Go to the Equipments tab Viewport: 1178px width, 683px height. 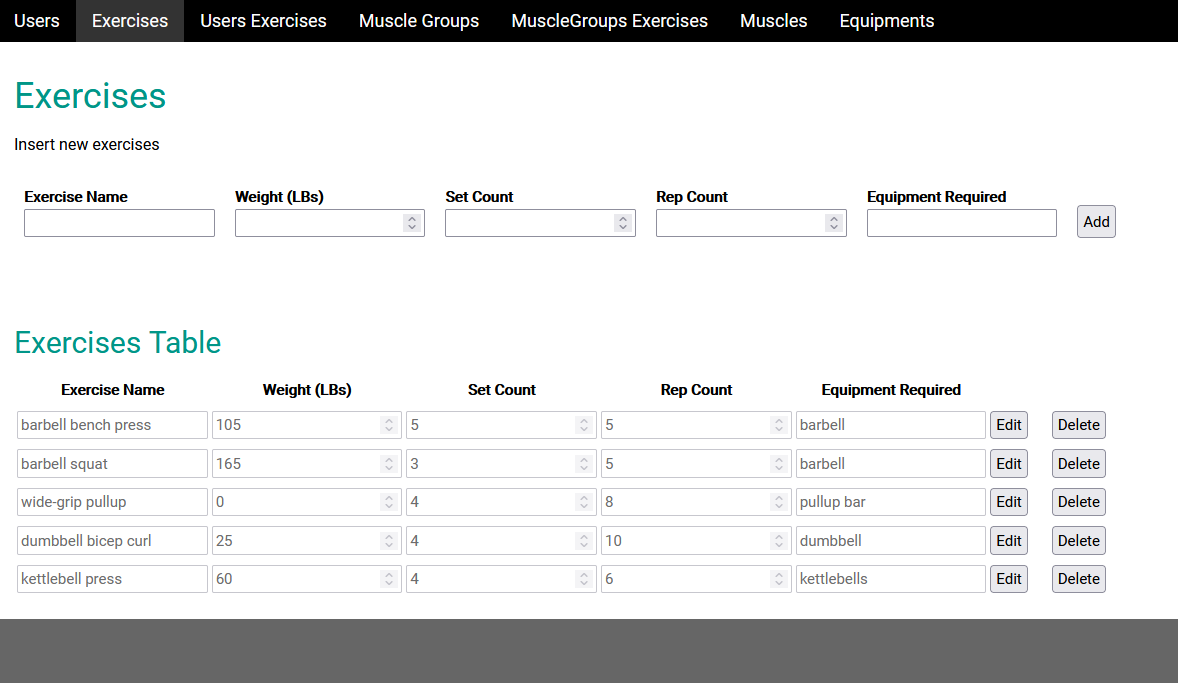point(887,21)
